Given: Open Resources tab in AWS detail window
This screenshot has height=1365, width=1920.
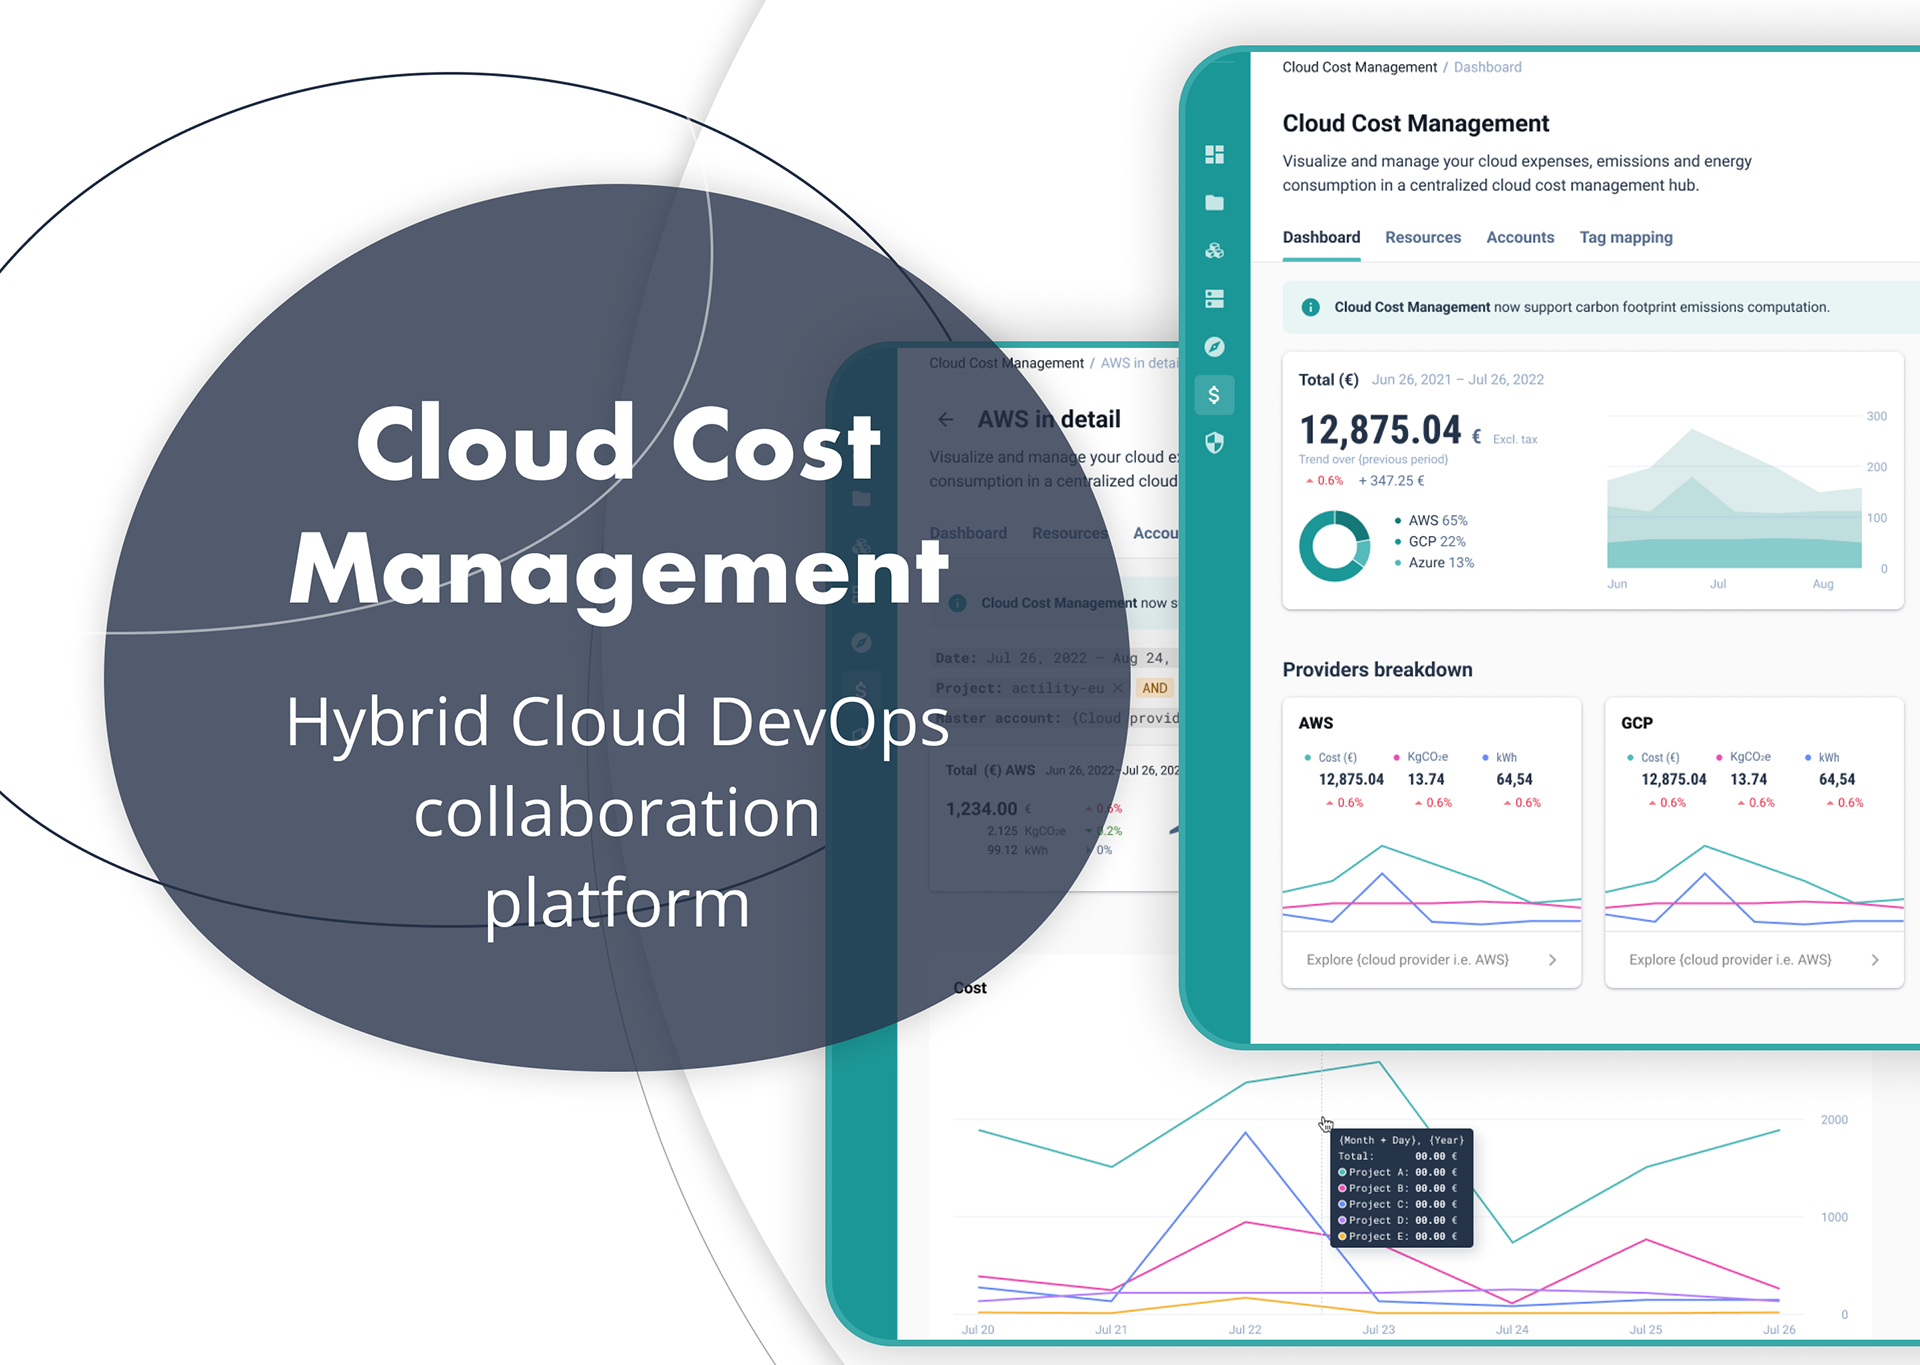Looking at the screenshot, I should coord(1069,533).
